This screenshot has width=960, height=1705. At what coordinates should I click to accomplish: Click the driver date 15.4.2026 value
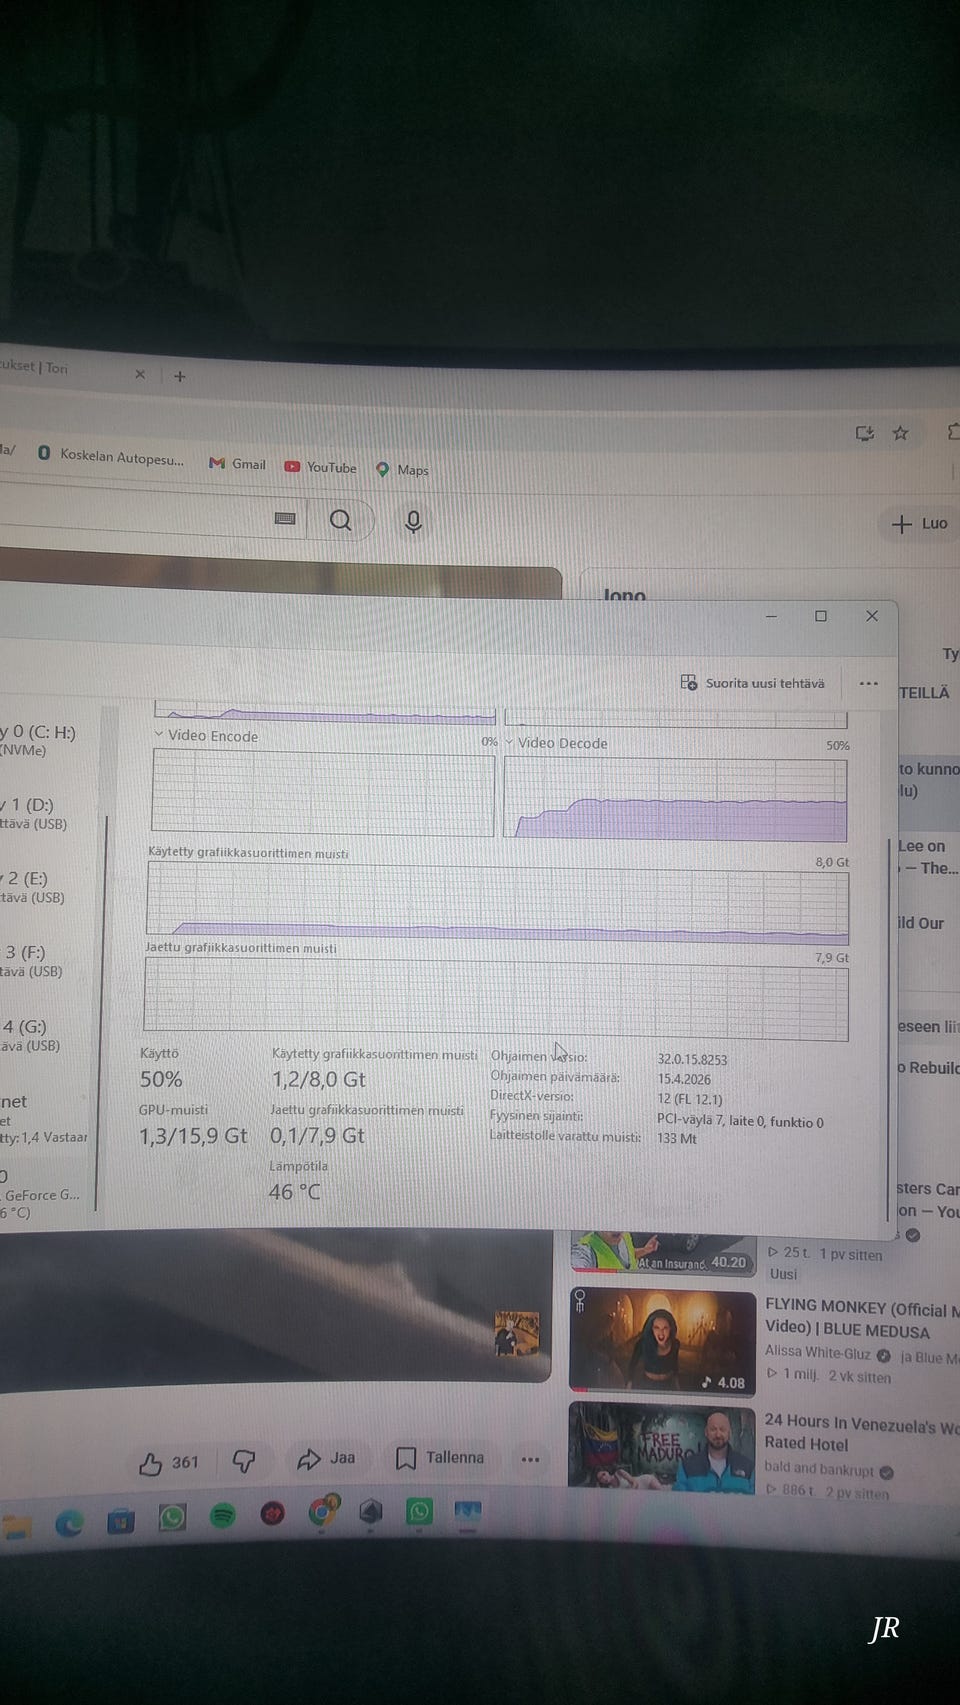[684, 1079]
